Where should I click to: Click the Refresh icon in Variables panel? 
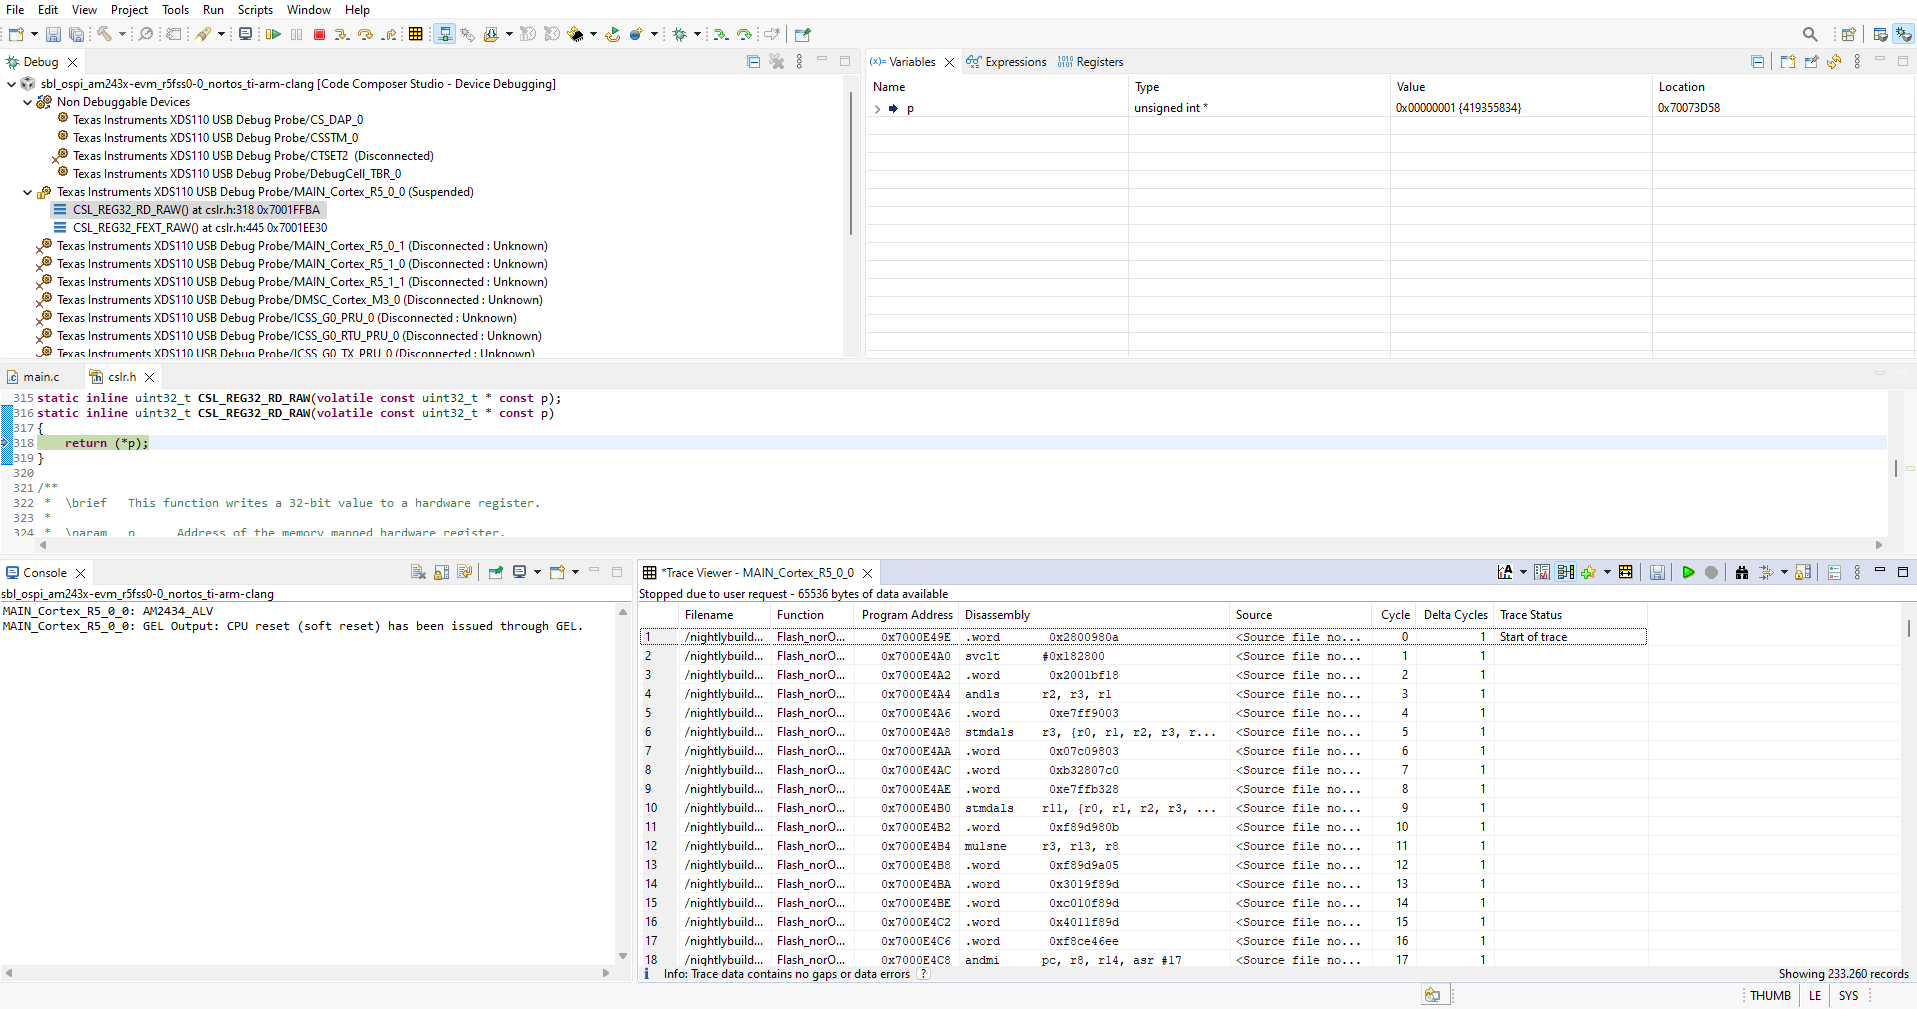(1834, 62)
